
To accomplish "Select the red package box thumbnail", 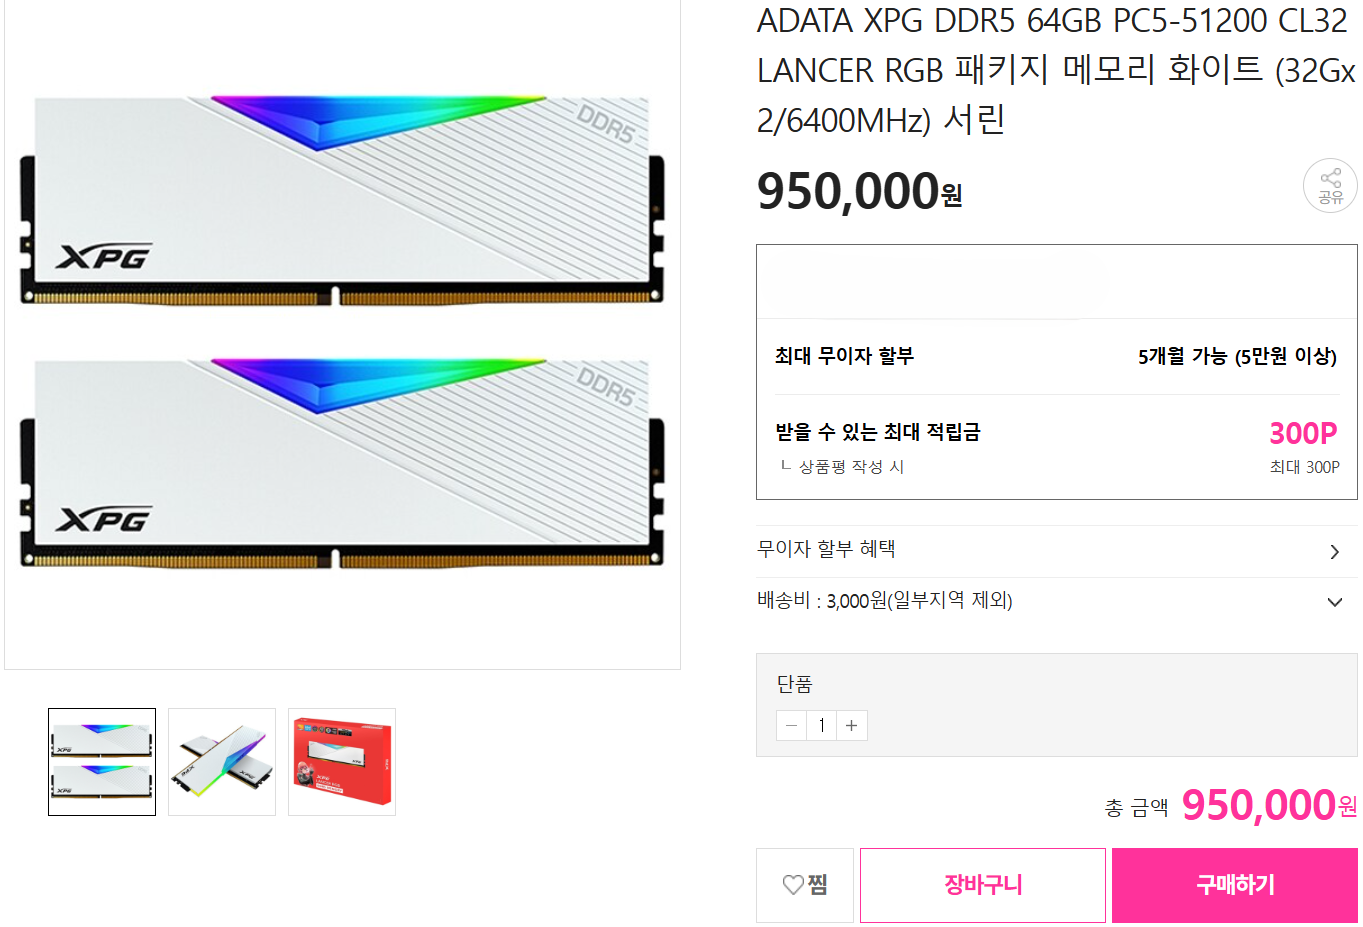I will coord(342,762).
